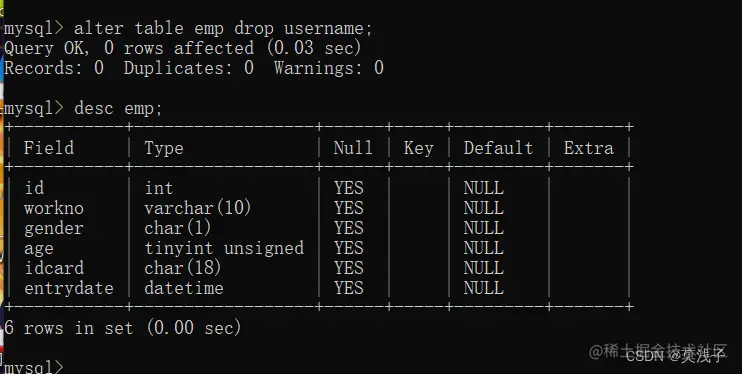Image resolution: width=742 pixels, height=374 pixels.
Task: Click the 'datetime' type text
Action: pyautogui.click(x=184, y=288)
